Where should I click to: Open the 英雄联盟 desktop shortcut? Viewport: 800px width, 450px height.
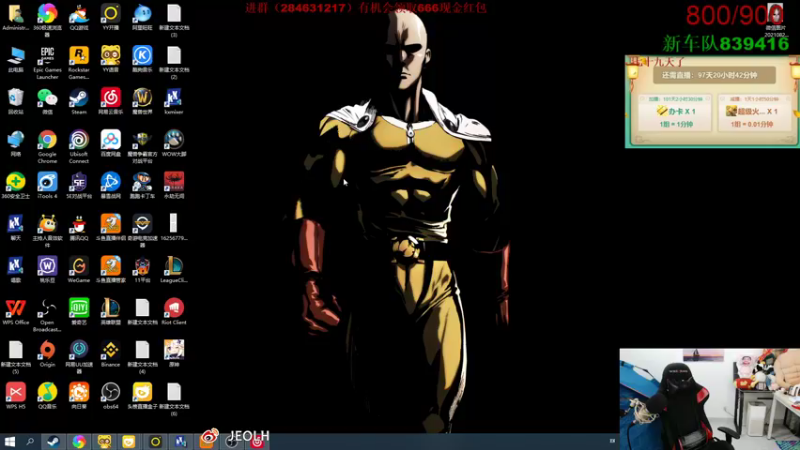[111, 312]
